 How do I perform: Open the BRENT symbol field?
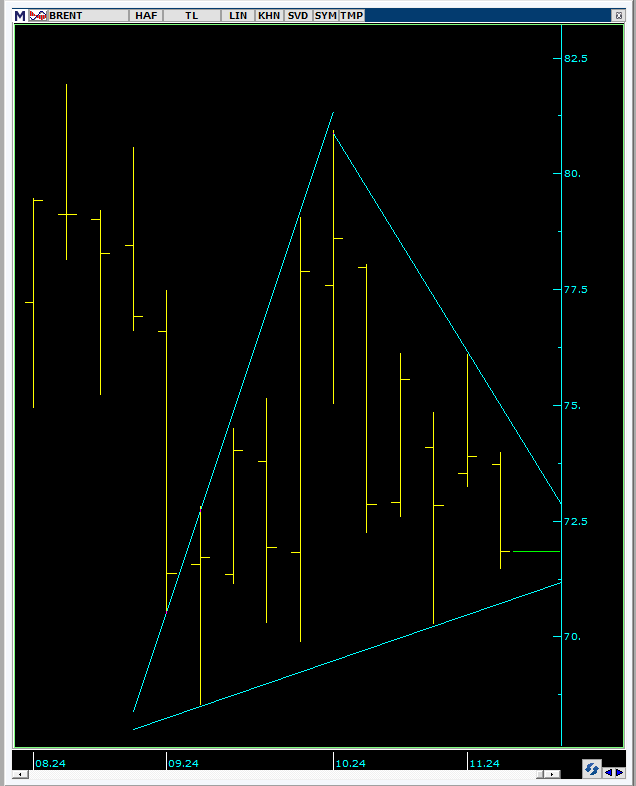coord(88,16)
